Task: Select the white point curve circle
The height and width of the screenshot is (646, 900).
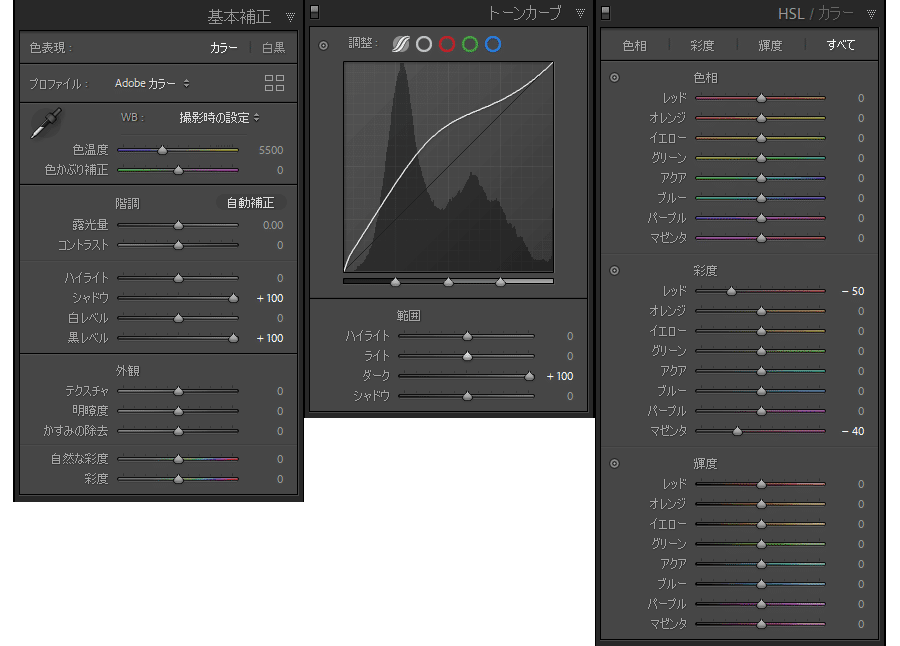Action: [424, 44]
